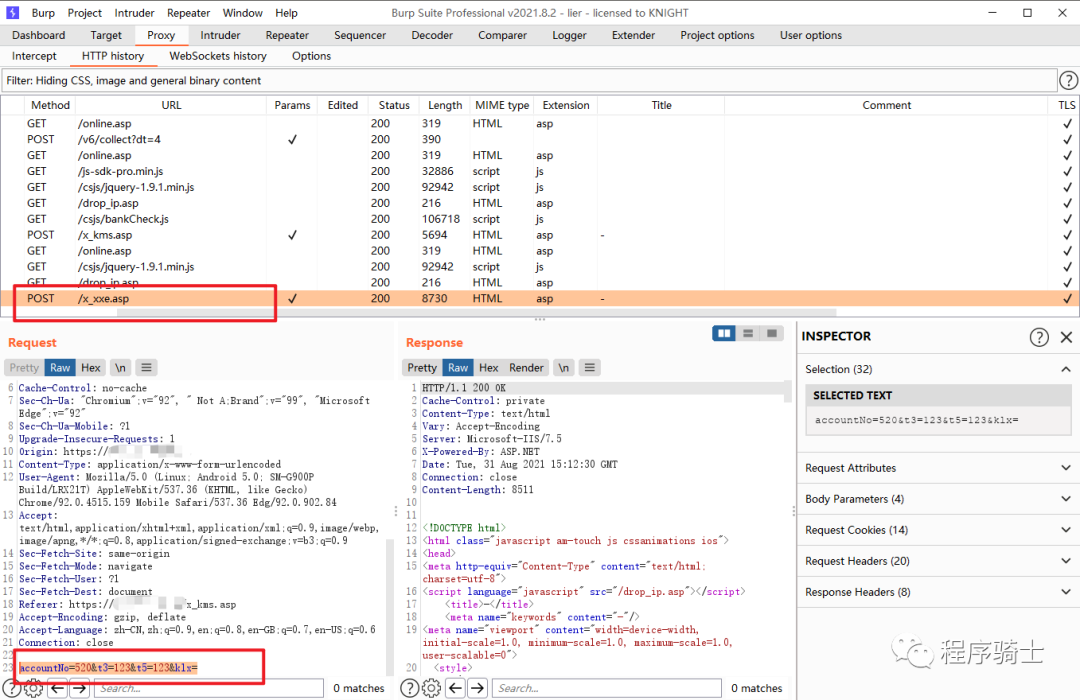1080x700 pixels.
Task: Click the Inspector help icon
Action: pyautogui.click(x=1039, y=337)
